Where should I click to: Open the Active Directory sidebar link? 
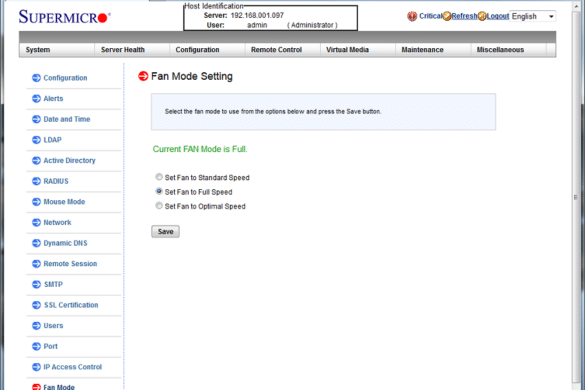[69, 160]
